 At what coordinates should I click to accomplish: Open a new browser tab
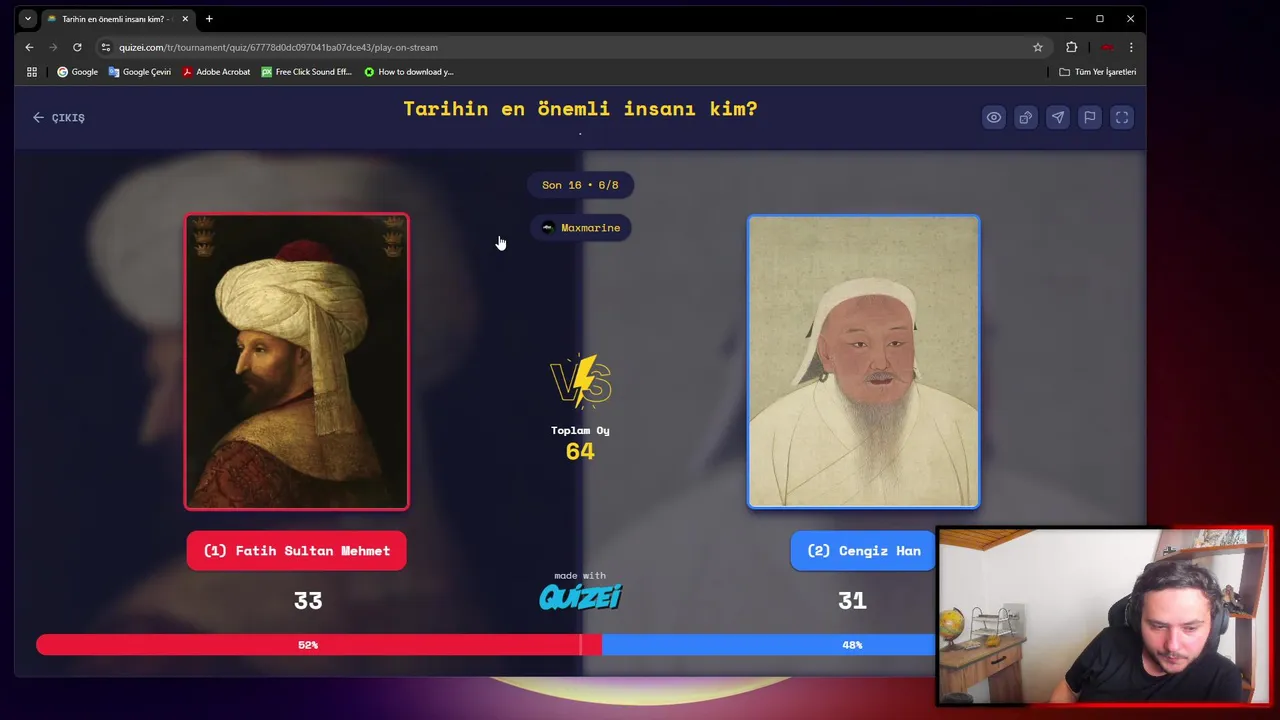209,19
